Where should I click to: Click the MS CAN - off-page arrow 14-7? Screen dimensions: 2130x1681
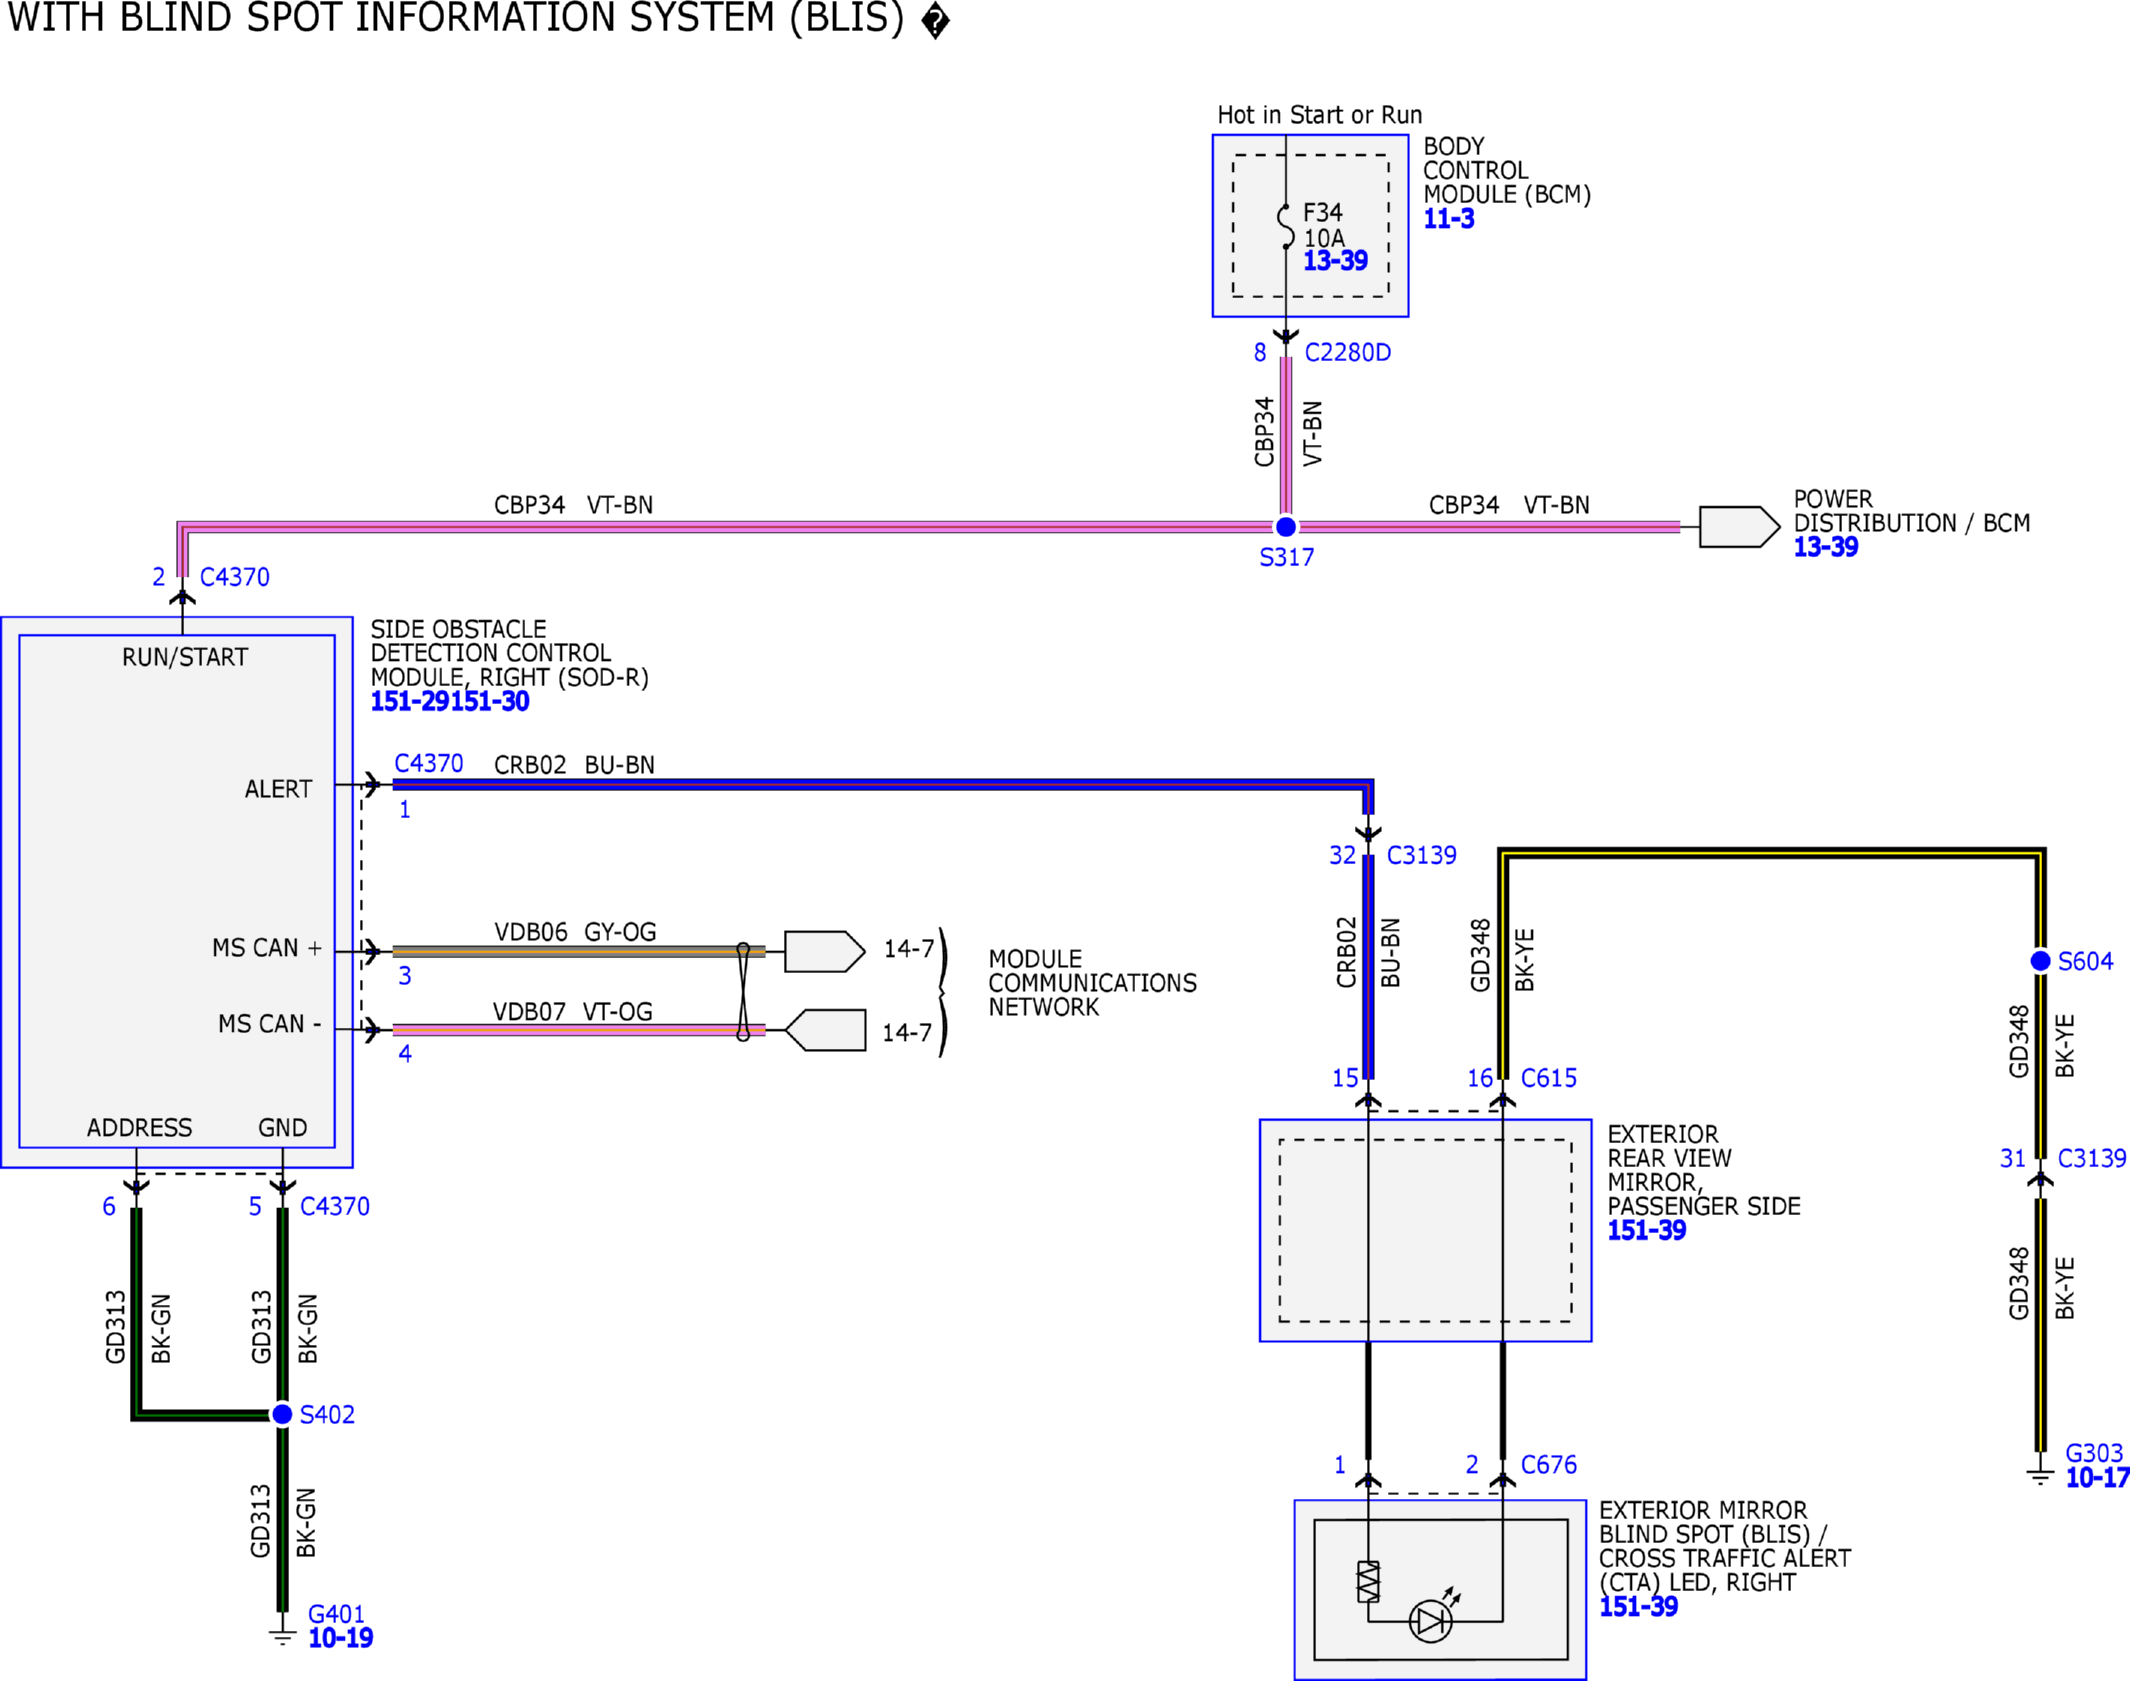tap(825, 1030)
